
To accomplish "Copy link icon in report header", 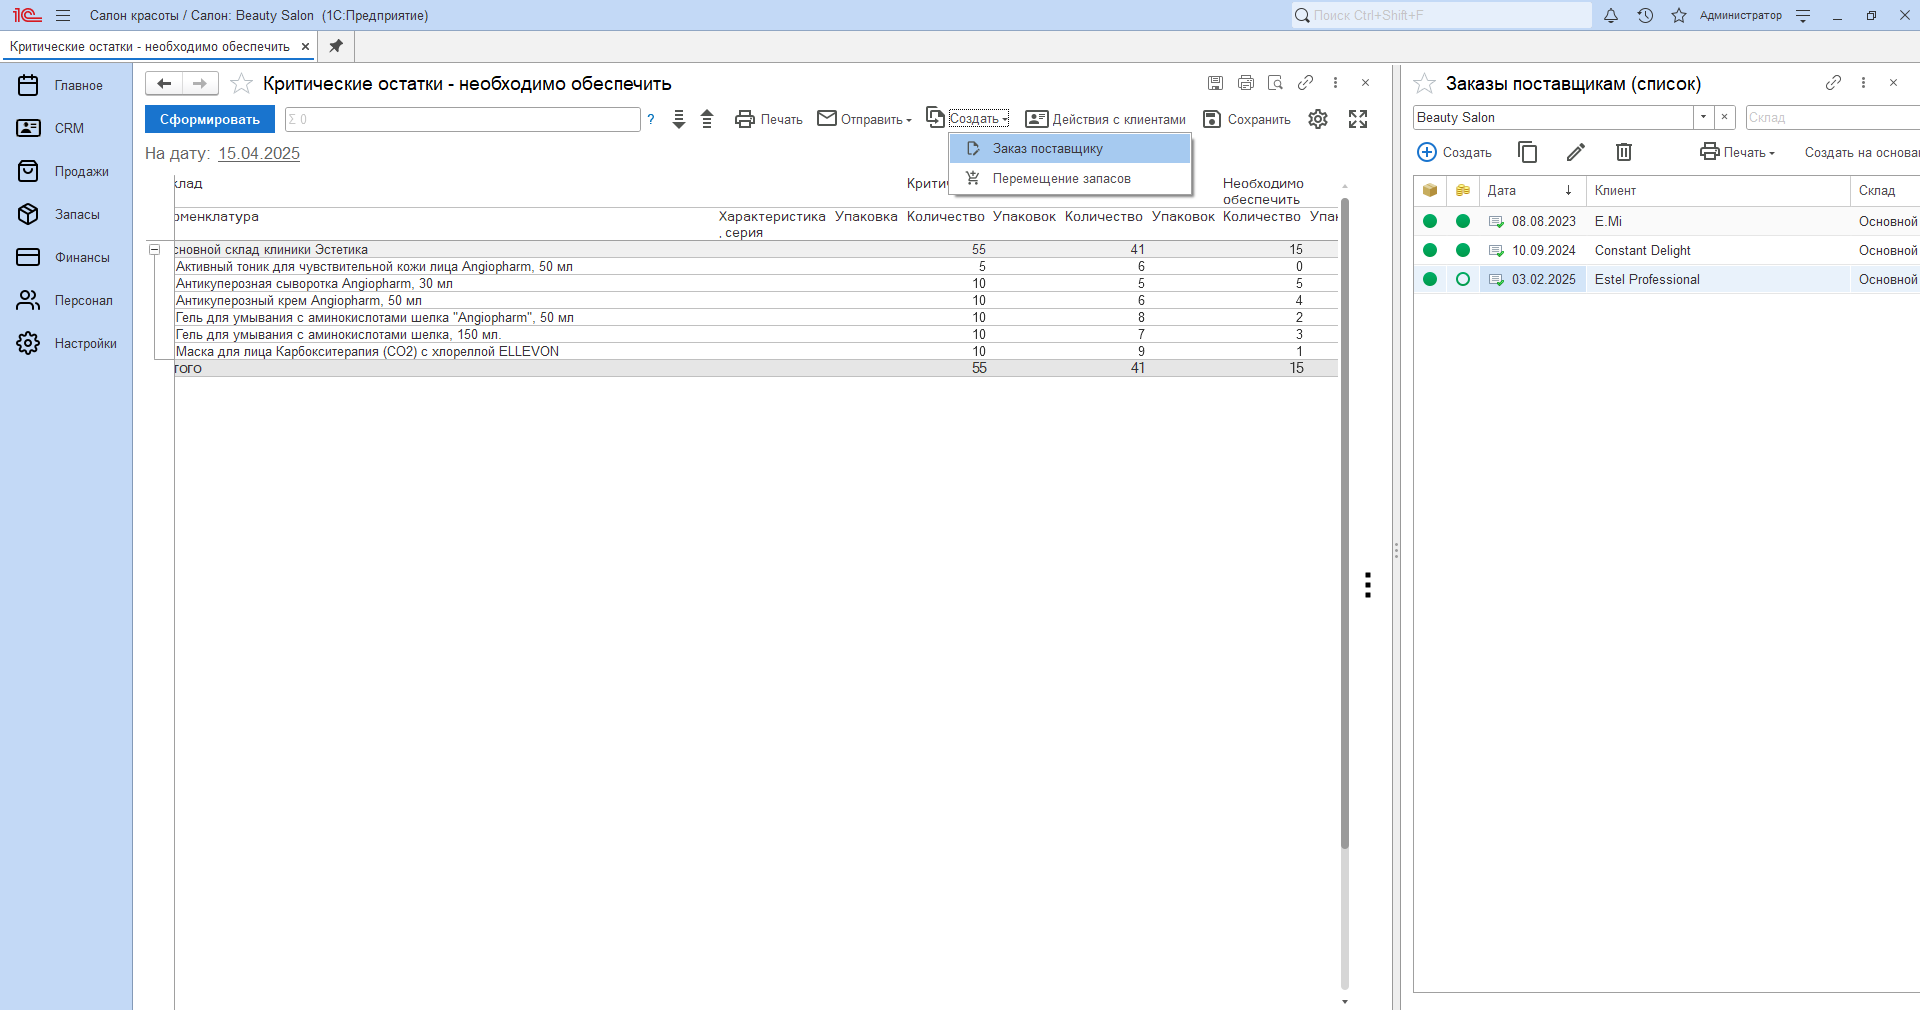I will point(1305,83).
